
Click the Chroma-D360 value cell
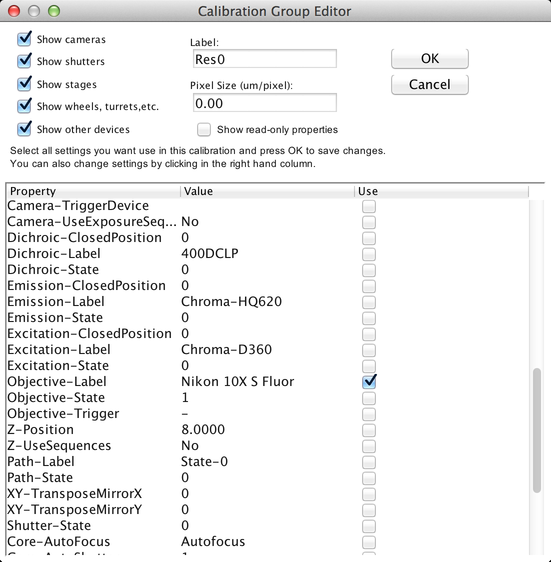coord(267,350)
